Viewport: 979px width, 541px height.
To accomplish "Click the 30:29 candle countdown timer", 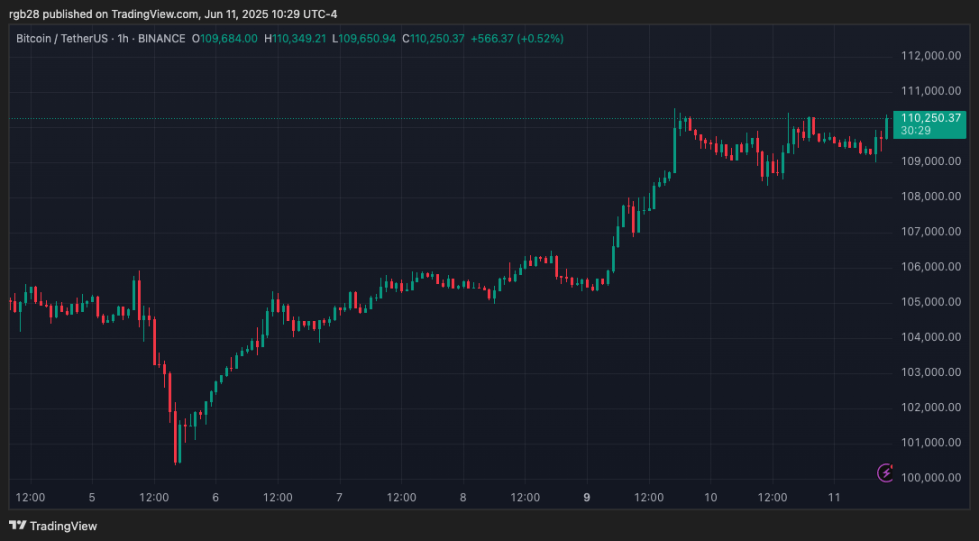I will (914, 131).
